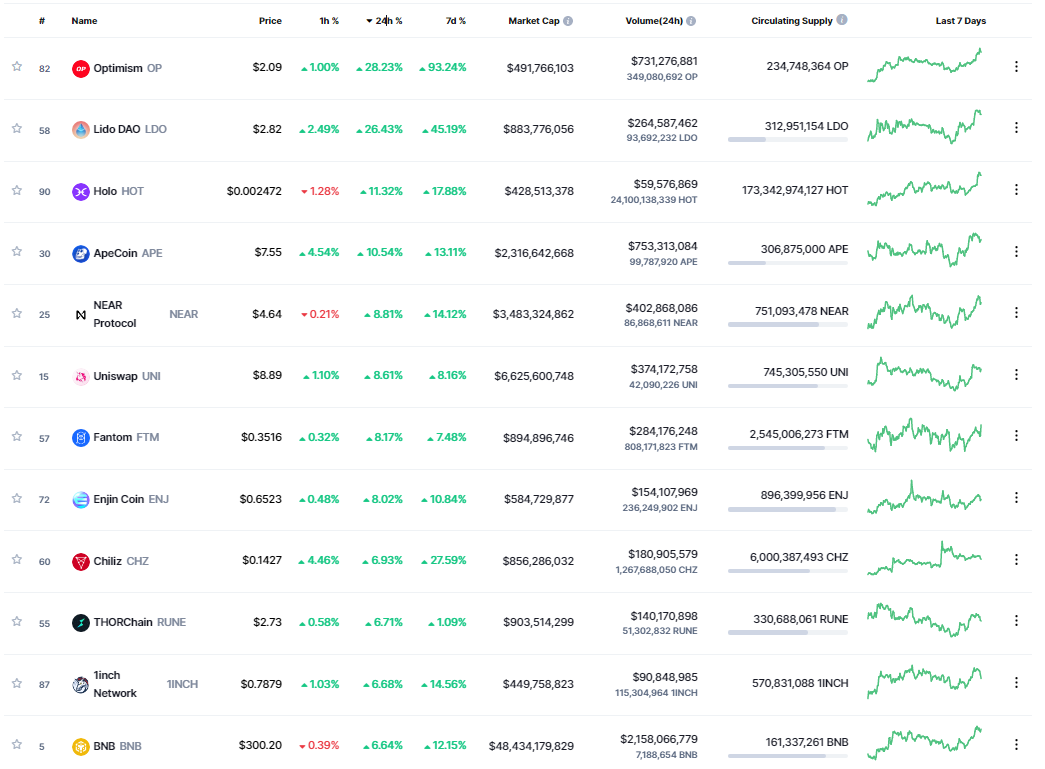
Task: Star Enjin Coin to add to watchlist
Action: coord(17,498)
